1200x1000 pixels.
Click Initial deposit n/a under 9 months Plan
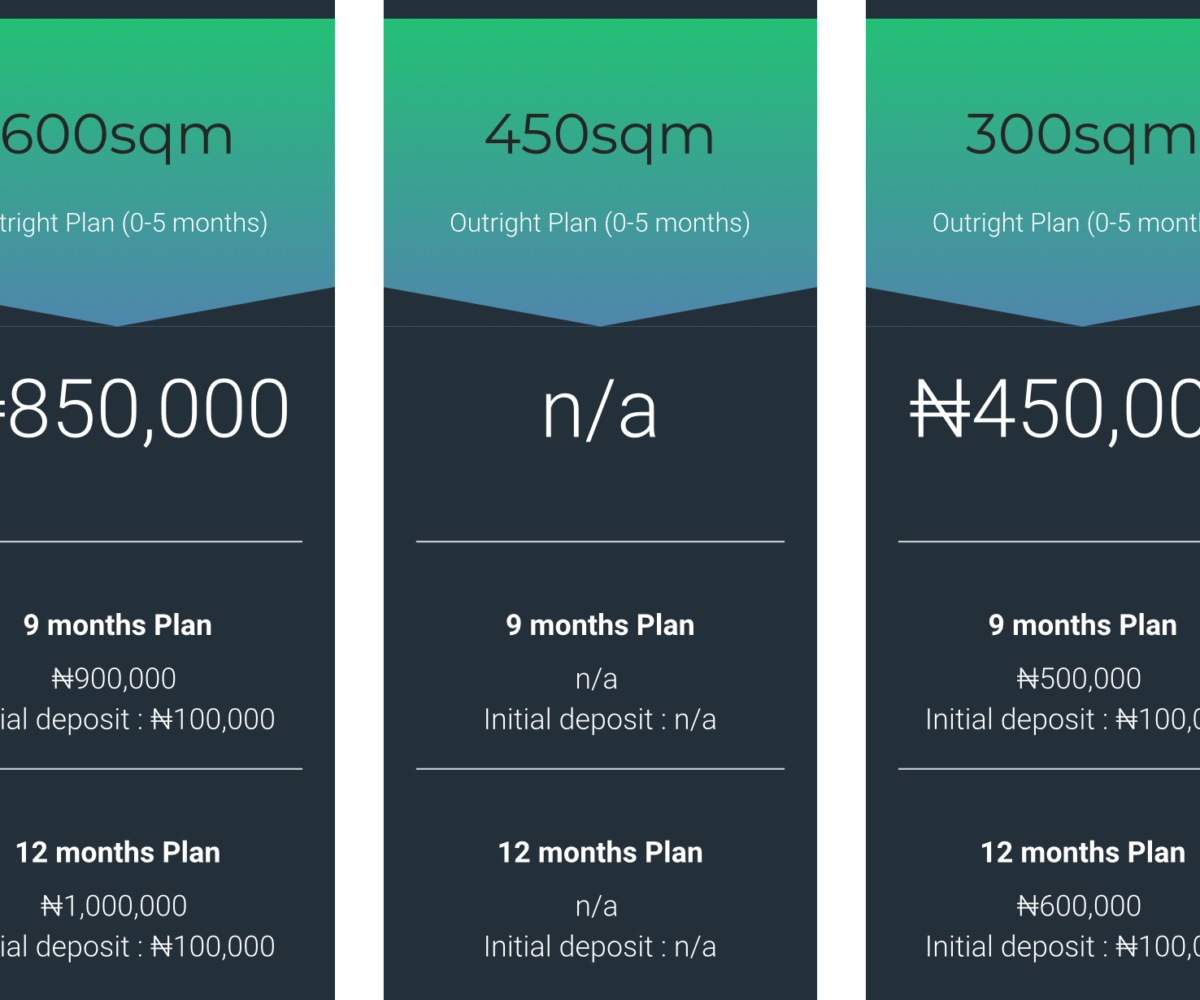(600, 719)
